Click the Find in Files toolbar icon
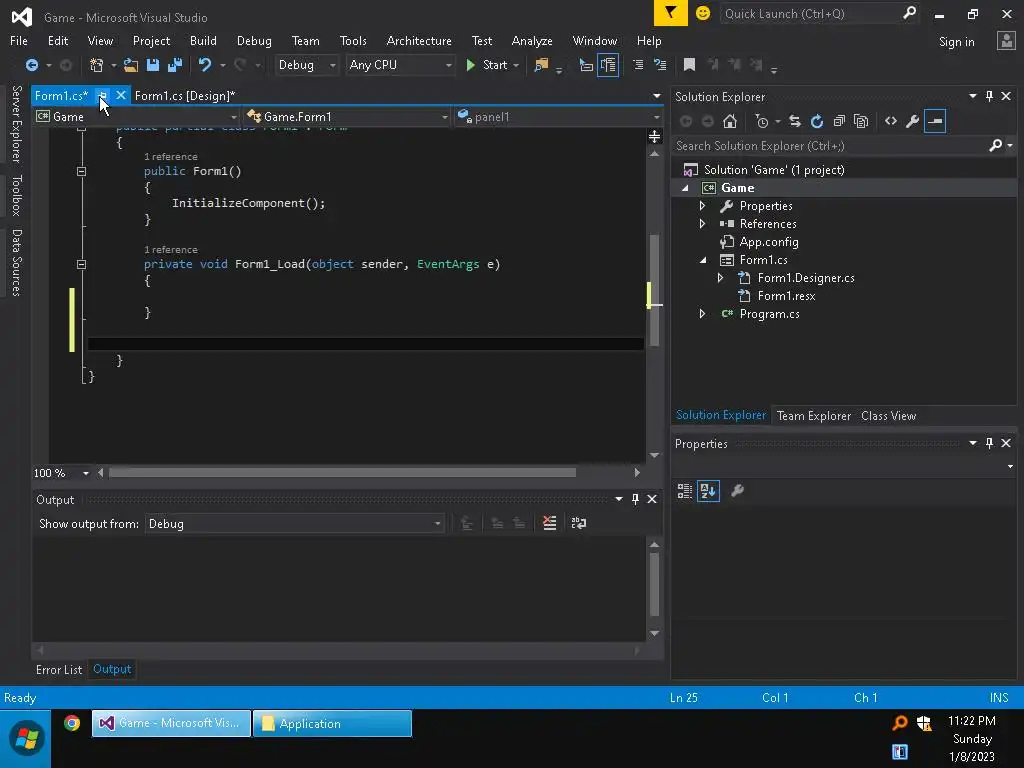 pyautogui.click(x=541, y=65)
